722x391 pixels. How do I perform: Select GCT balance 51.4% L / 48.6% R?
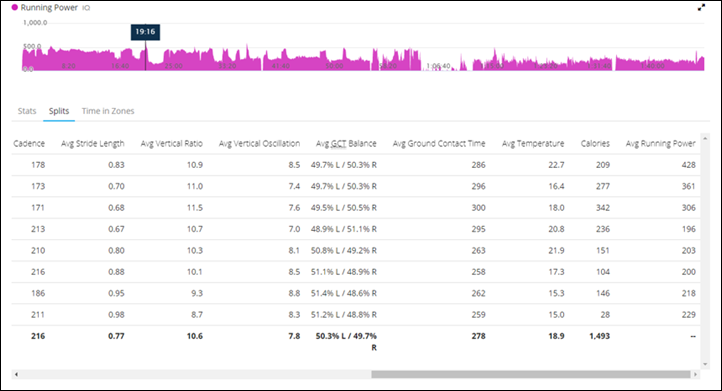(x=344, y=293)
